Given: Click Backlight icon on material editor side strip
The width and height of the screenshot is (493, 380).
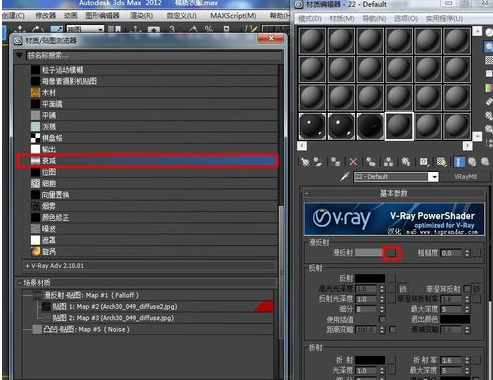Looking at the screenshot, I should [489, 47].
